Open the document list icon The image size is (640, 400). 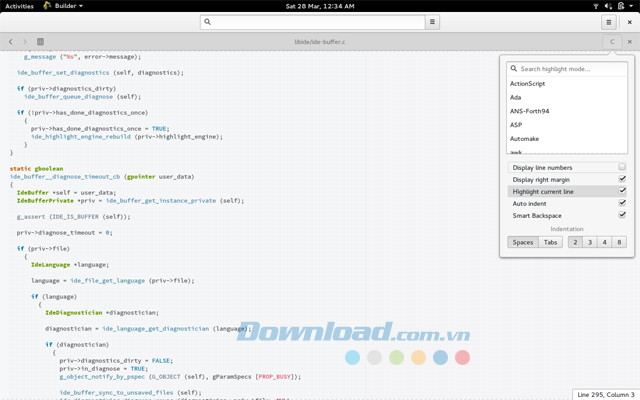pos(40,42)
